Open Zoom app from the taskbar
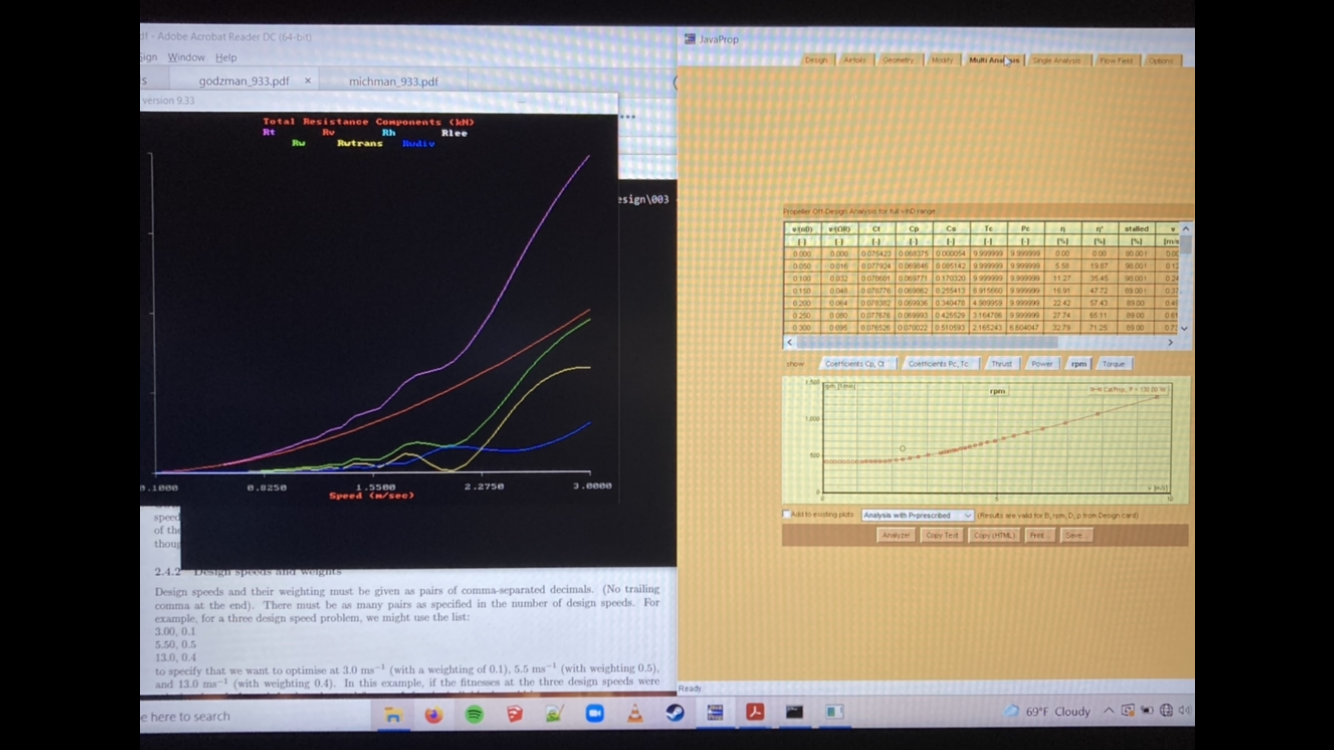This screenshot has width=1334, height=750. pyautogui.click(x=595, y=714)
